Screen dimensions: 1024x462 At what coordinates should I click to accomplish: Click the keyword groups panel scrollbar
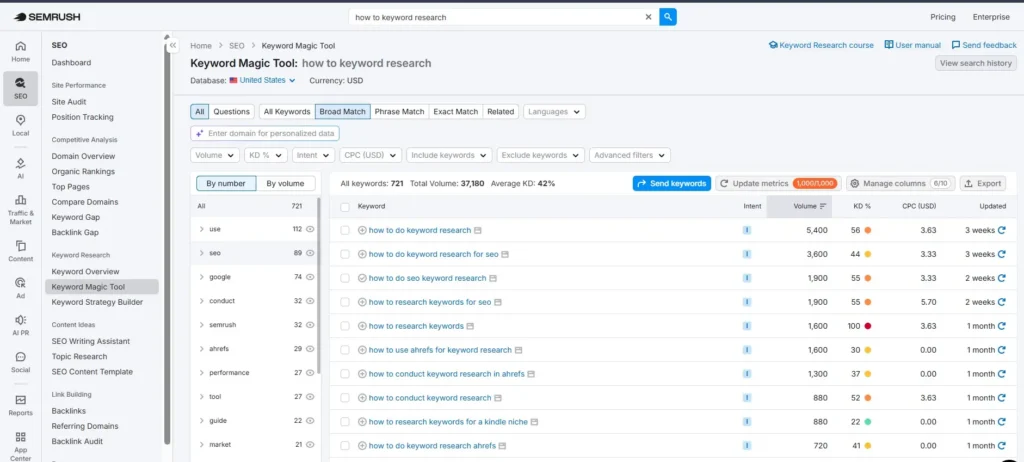(x=319, y=285)
